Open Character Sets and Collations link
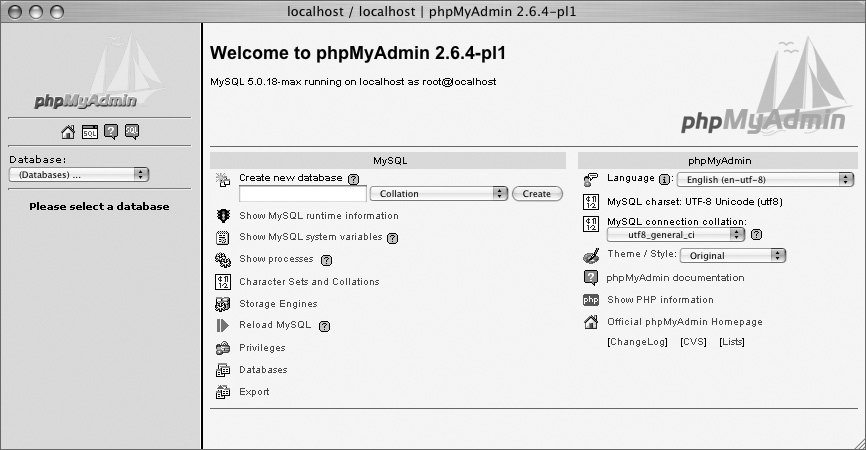The width and height of the screenshot is (866, 450). pos(309,282)
